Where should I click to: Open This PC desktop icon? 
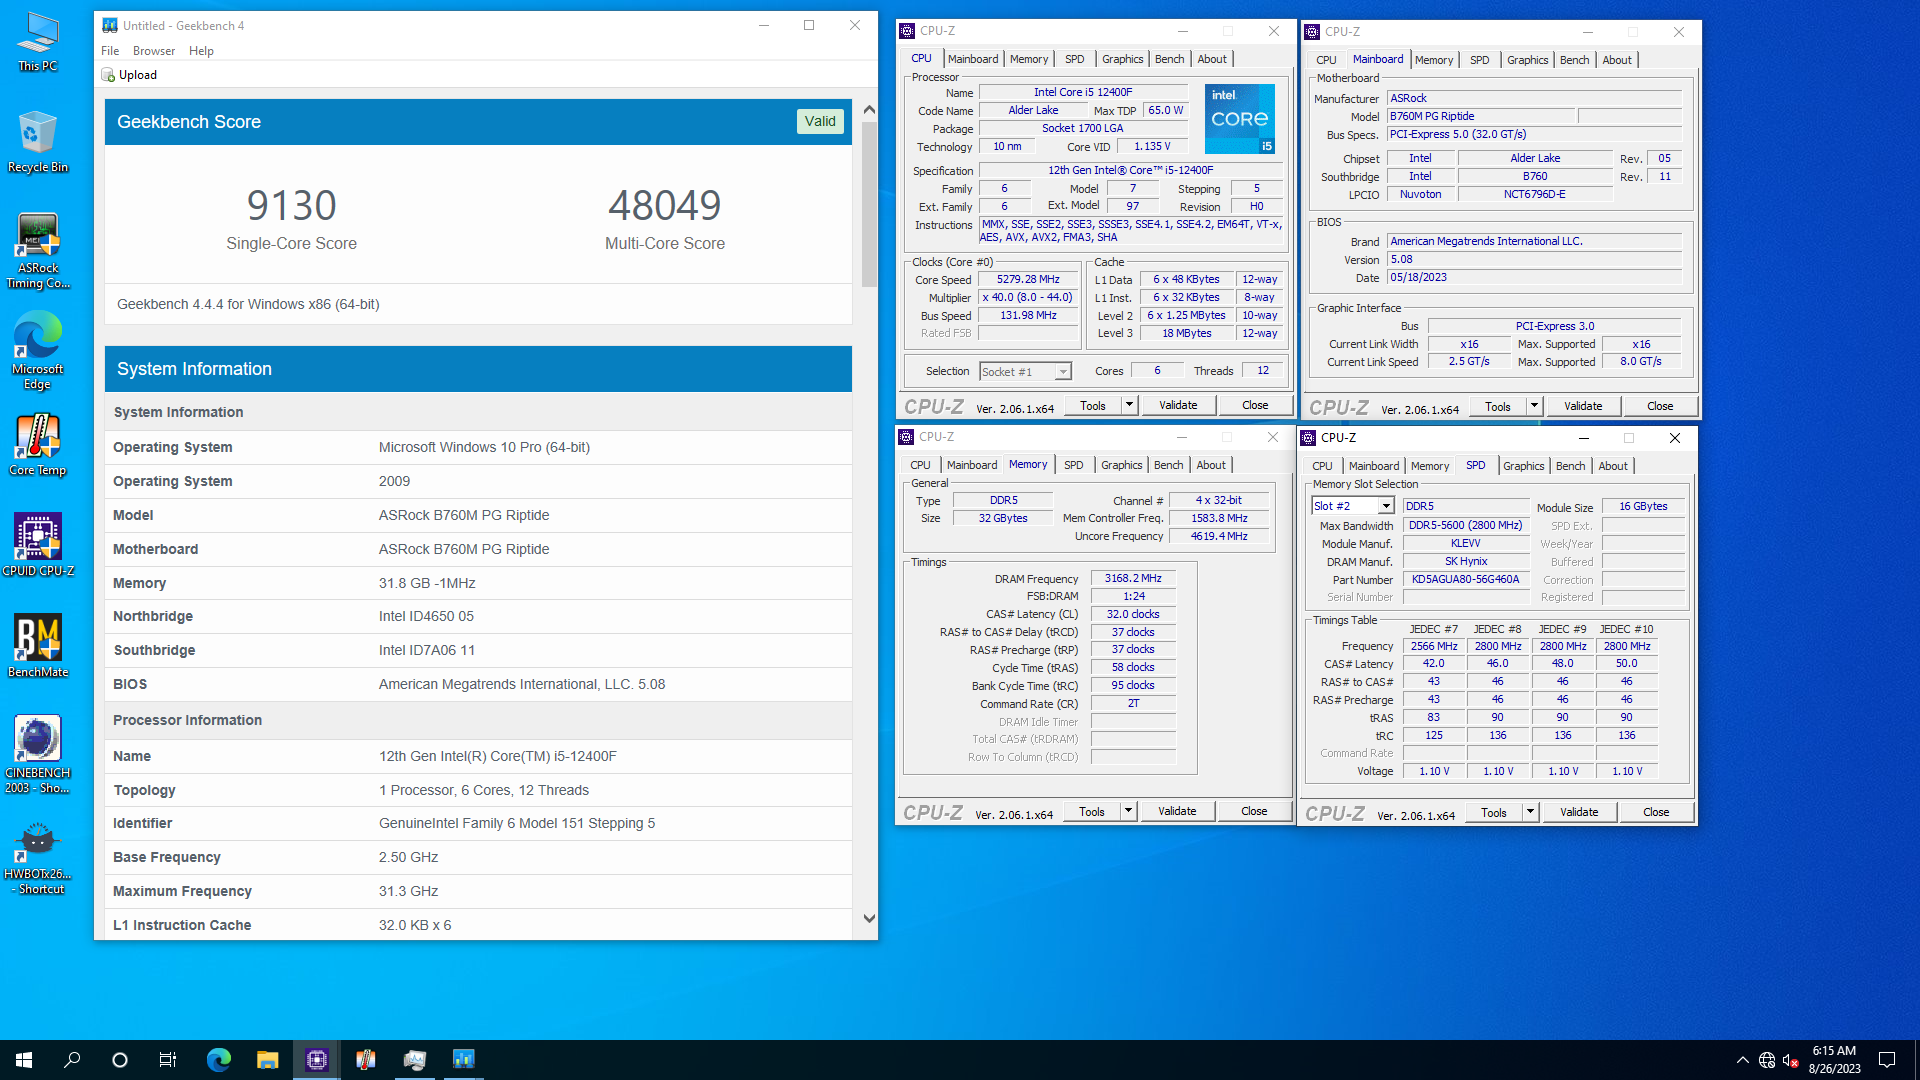(x=38, y=42)
